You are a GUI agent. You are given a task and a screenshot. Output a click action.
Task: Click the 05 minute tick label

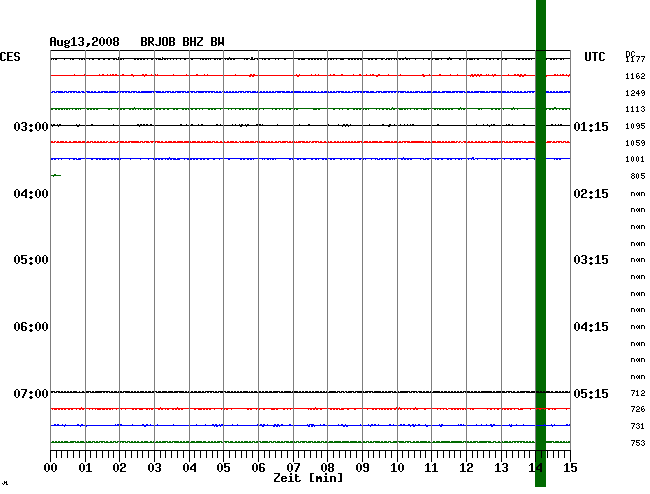(x=223, y=468)
